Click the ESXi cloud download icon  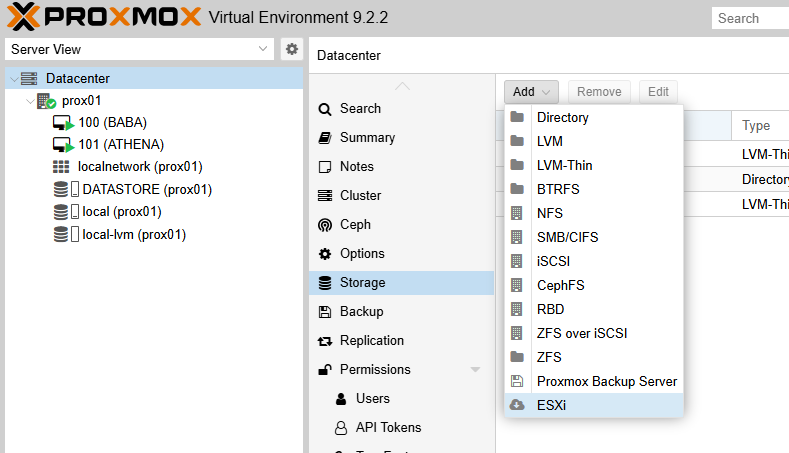(517, 405)
